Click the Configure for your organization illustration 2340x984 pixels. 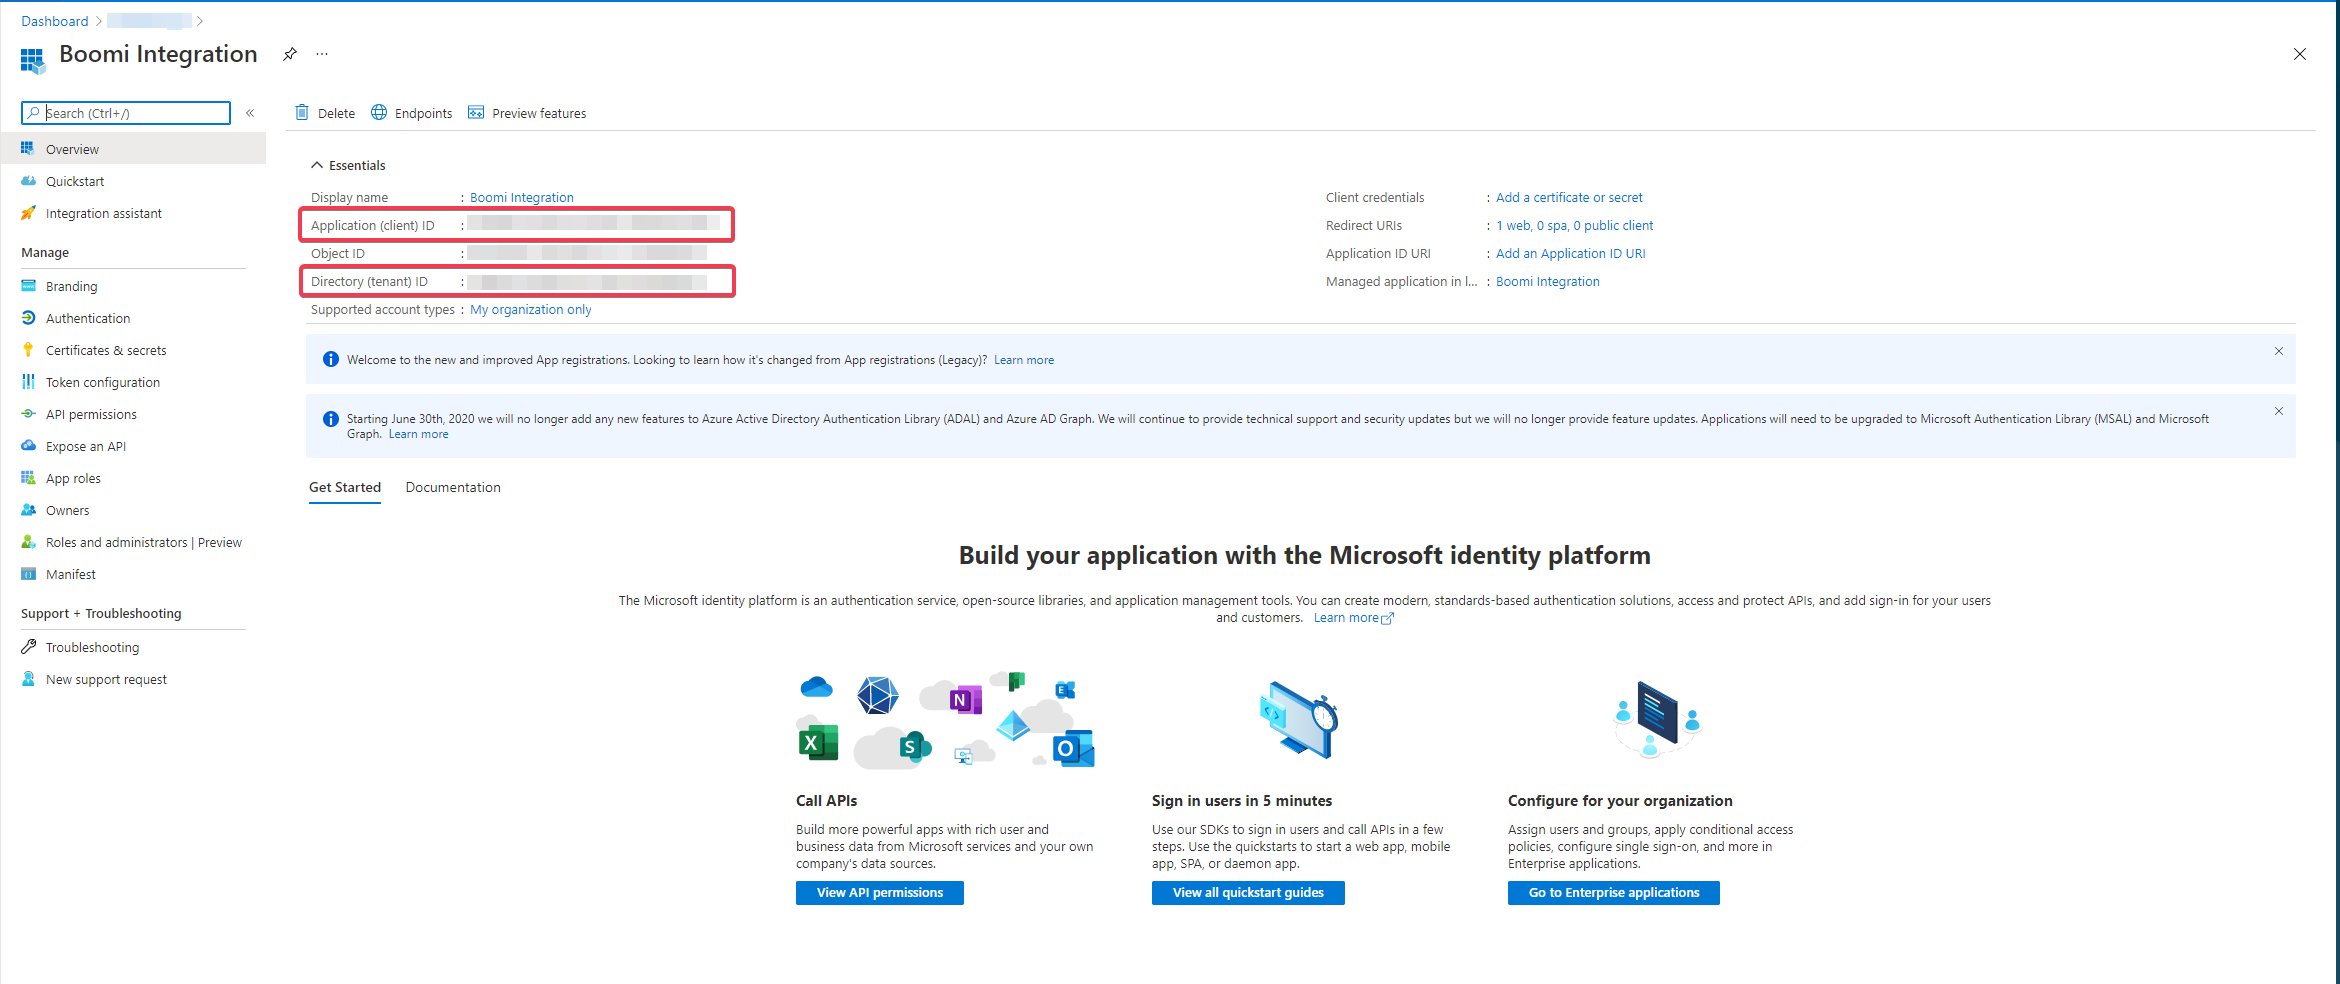pyautogui.click(x=1656, y=720)
